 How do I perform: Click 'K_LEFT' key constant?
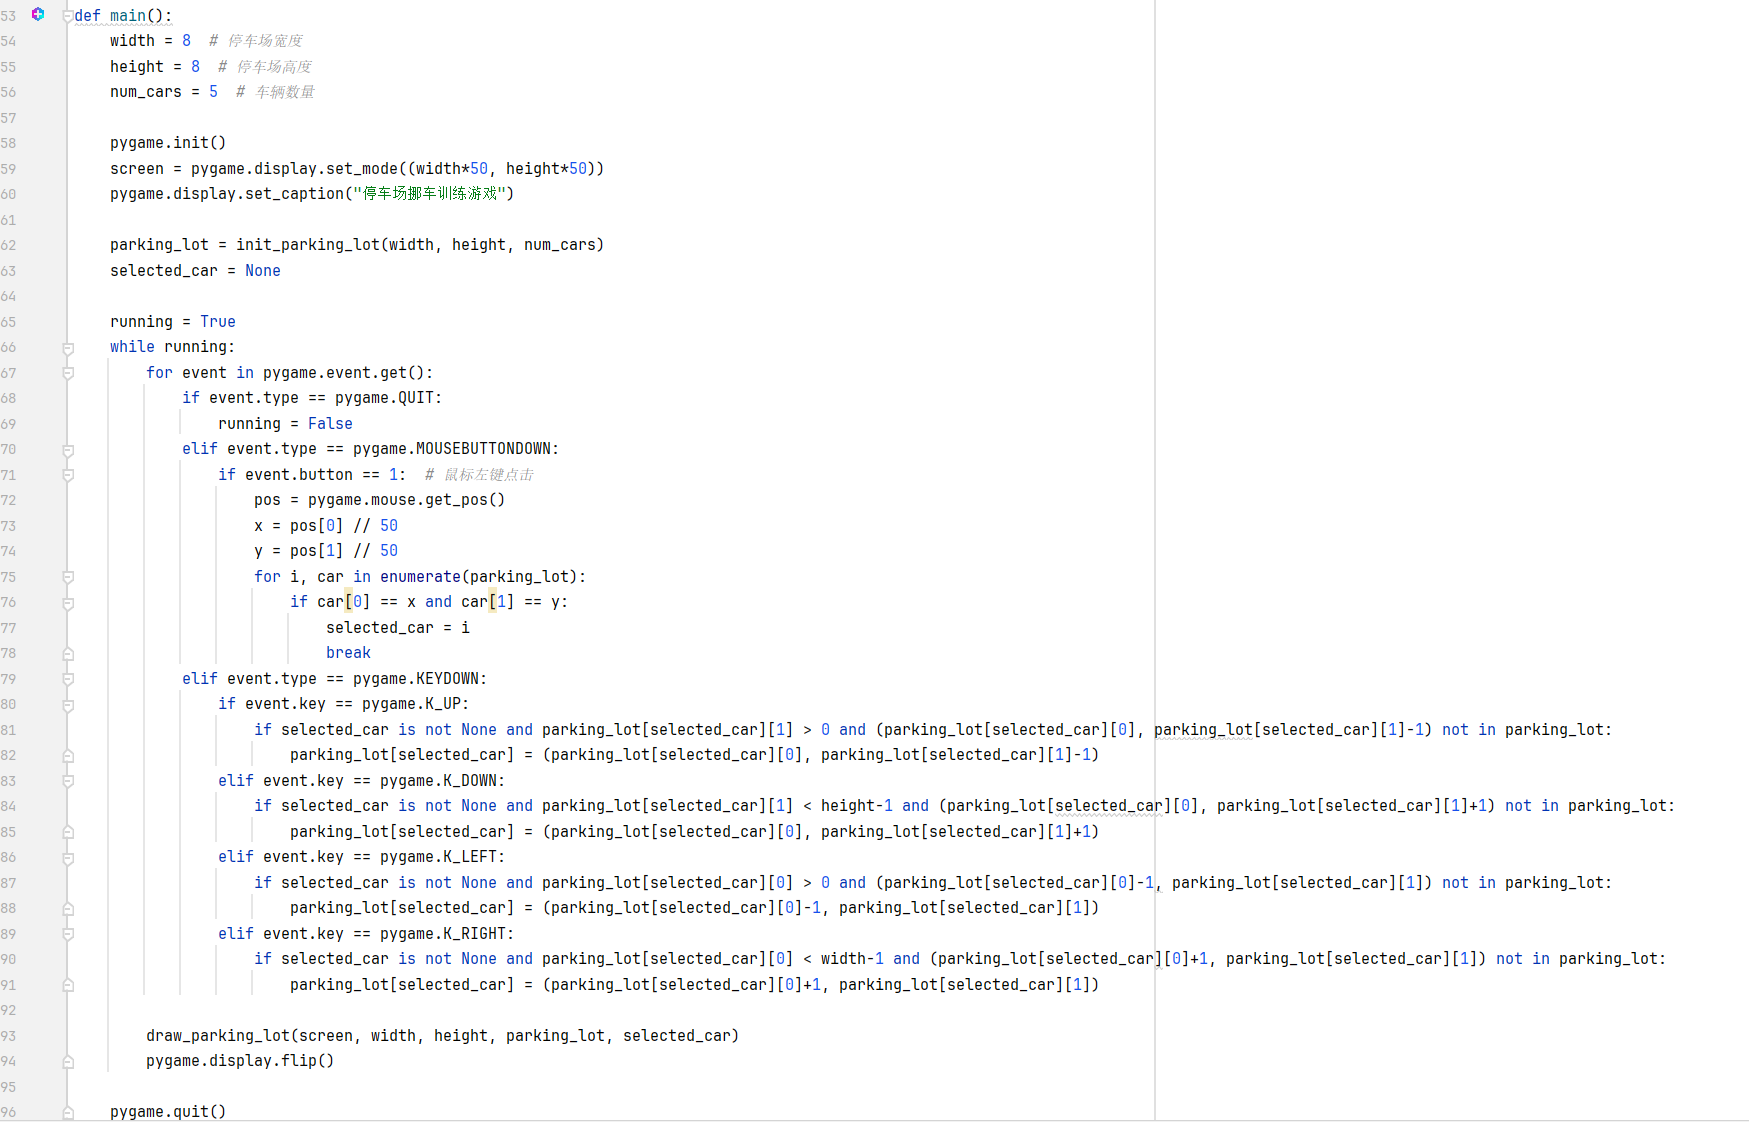(x=470, y=857)
